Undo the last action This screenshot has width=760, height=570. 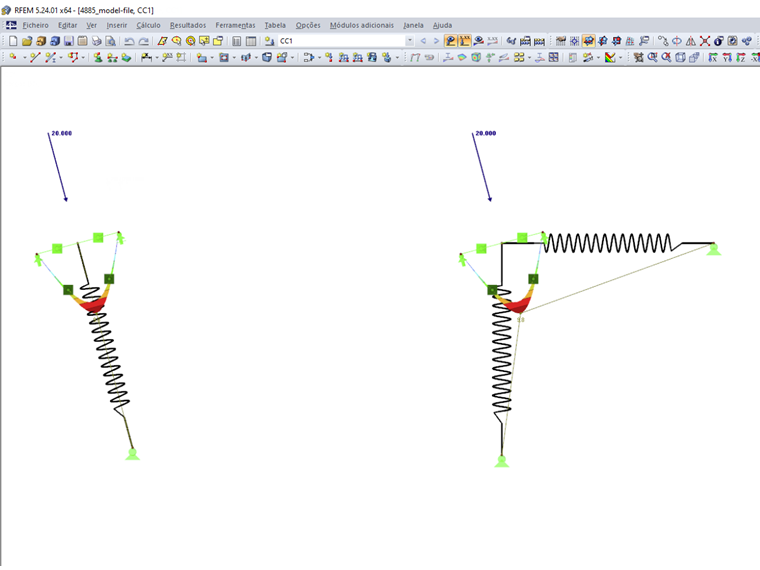129,41
